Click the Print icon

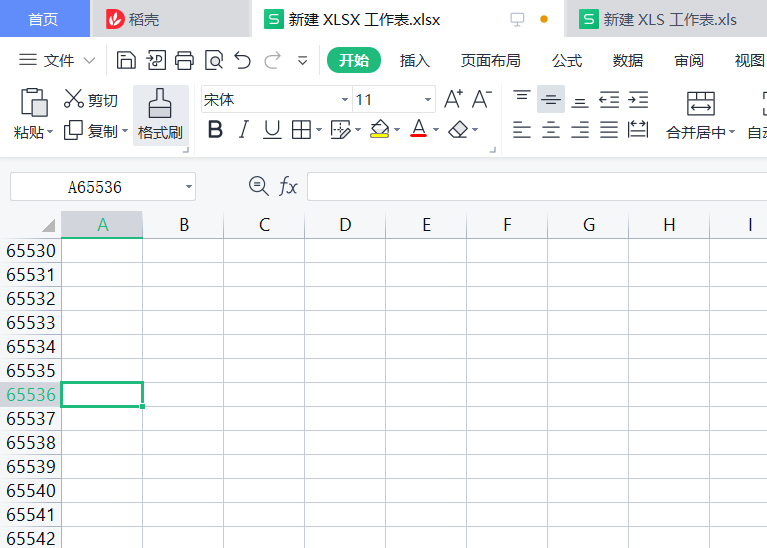pos(184,61)
